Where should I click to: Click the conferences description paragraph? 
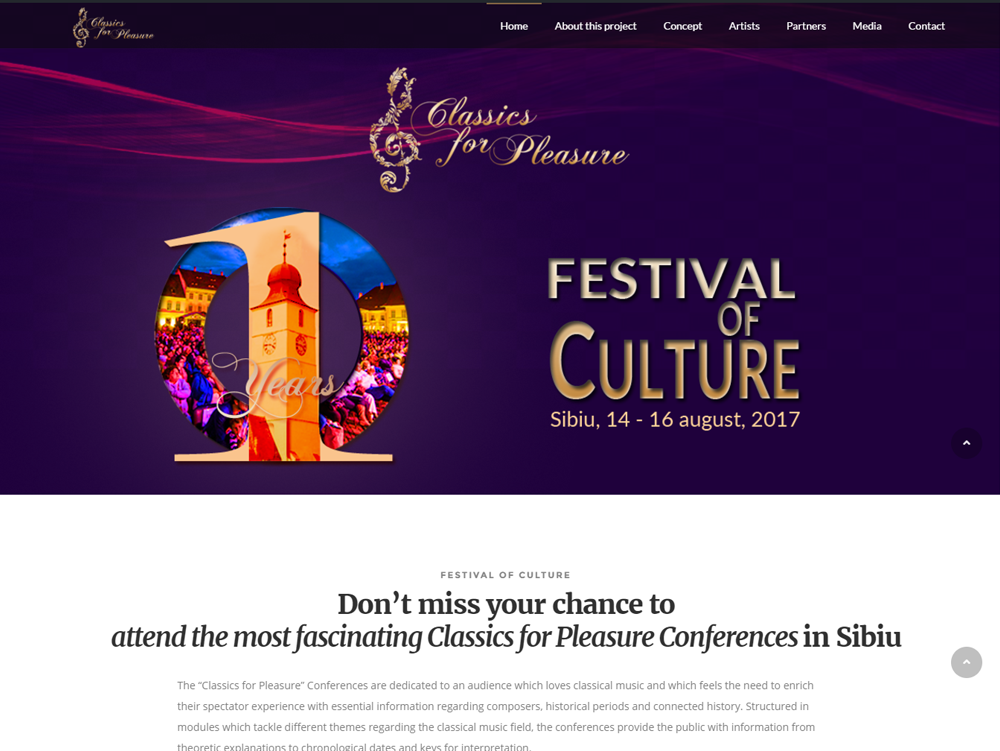coord(496,716)
